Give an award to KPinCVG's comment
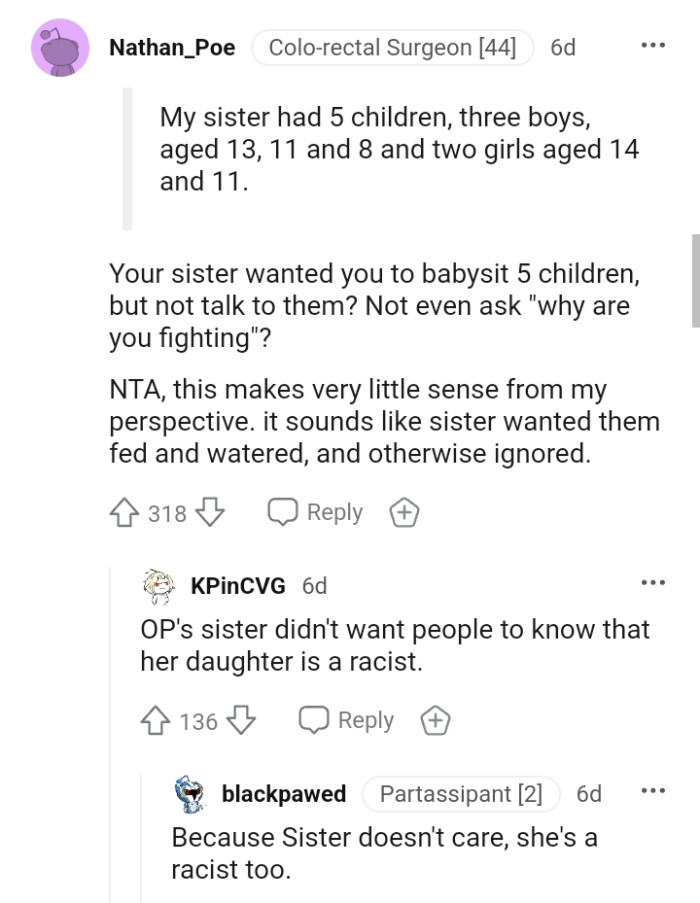Viewport: 700px width, 903px height. point(434,719)
